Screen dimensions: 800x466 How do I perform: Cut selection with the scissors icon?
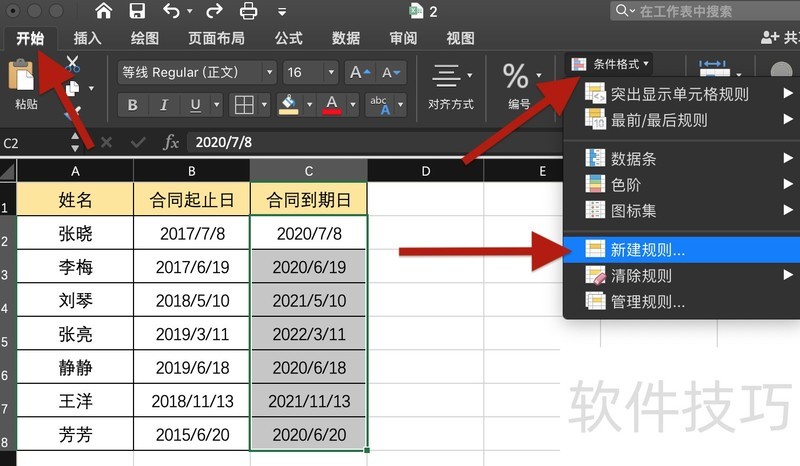(x=72, y=64)
